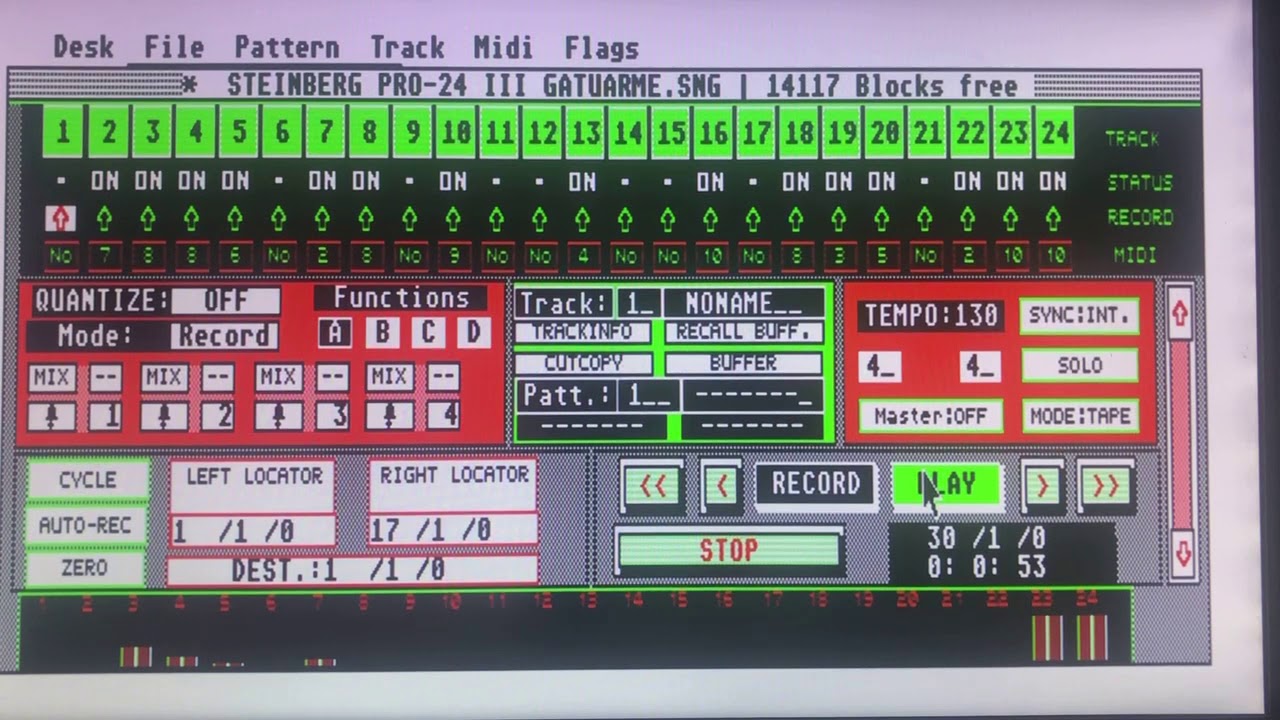
Task: Click the TRACKINFO button
Action: (x=583, y=332)
